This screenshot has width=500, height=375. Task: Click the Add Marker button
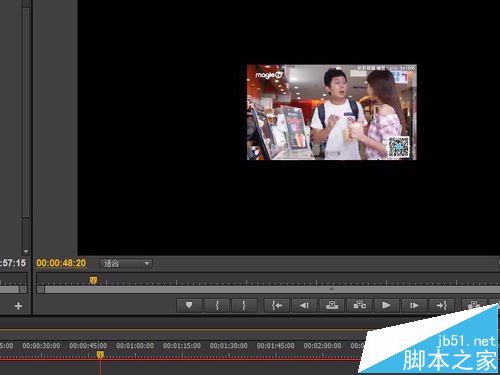[189, 305]
